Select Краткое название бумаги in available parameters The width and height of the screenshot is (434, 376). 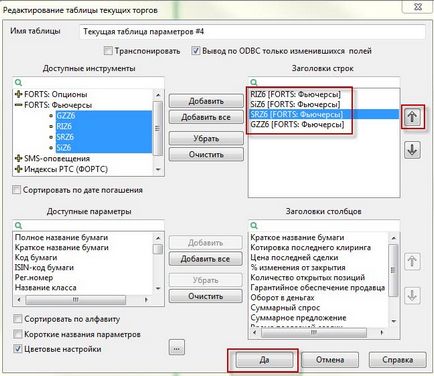[62, 247]
